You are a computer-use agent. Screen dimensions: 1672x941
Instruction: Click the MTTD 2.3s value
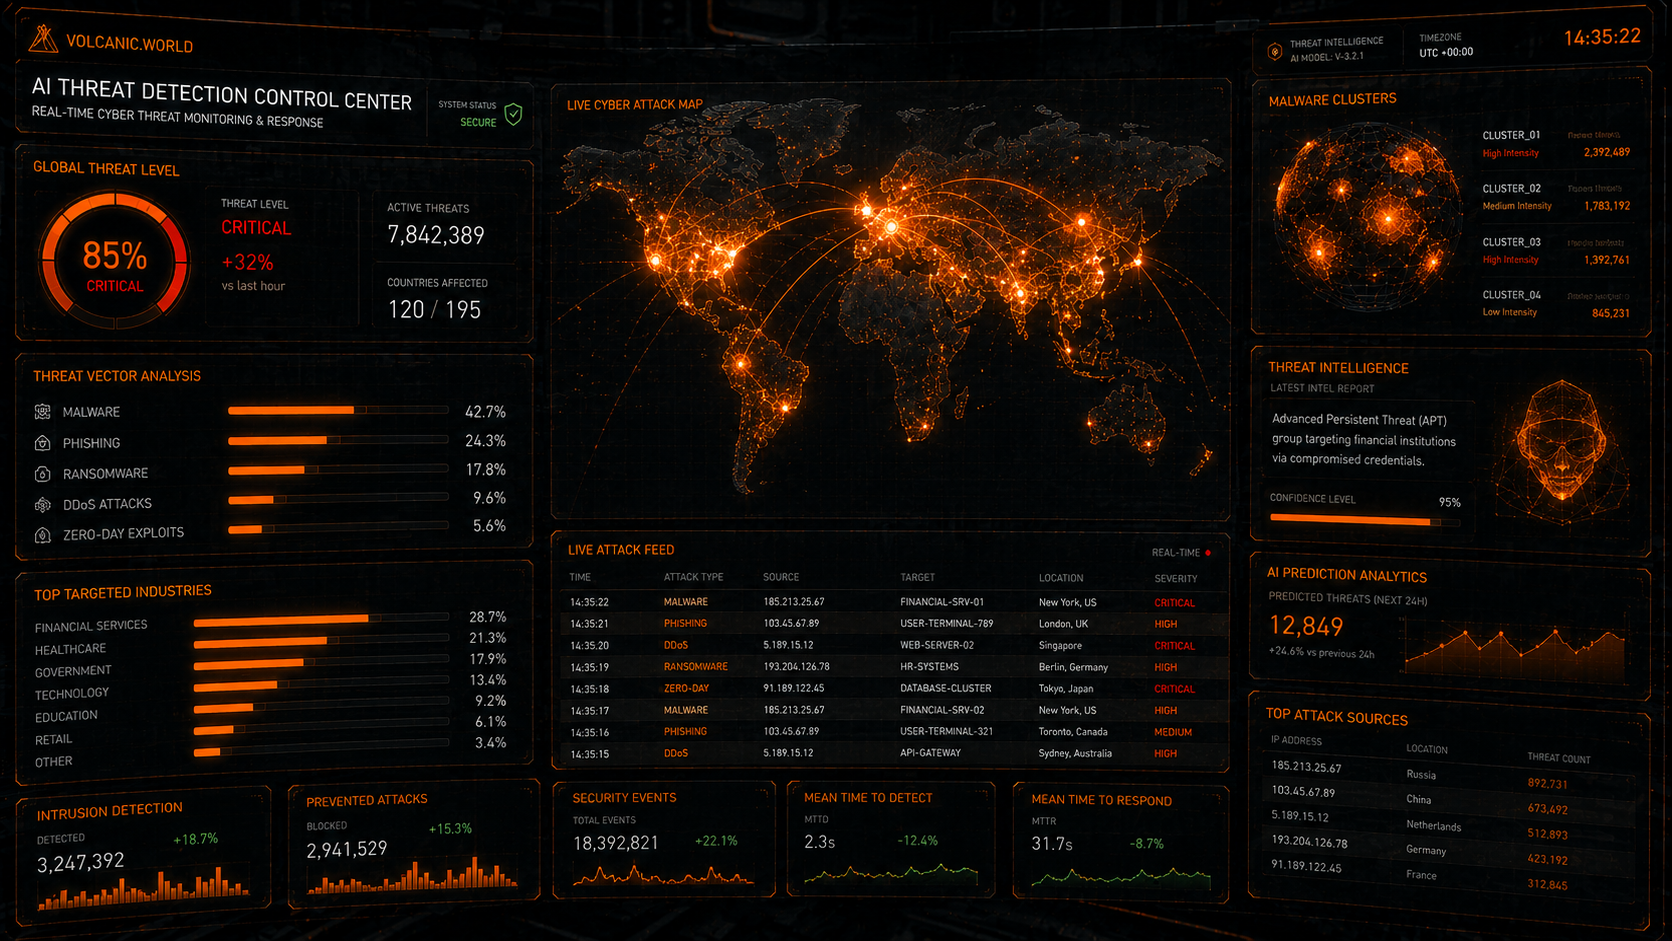point(819,842)
